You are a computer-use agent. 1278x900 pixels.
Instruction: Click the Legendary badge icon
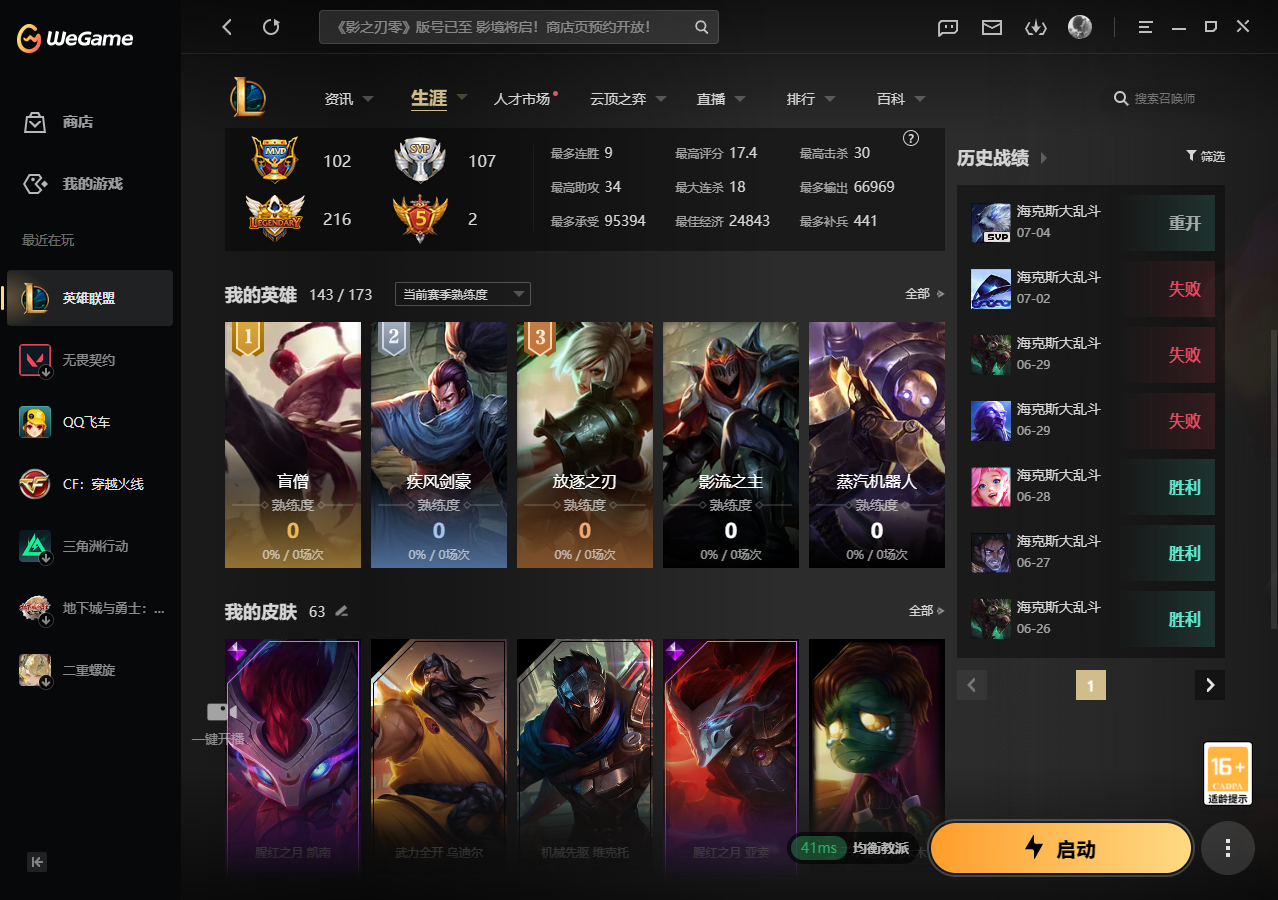click(x=275, y=218)
